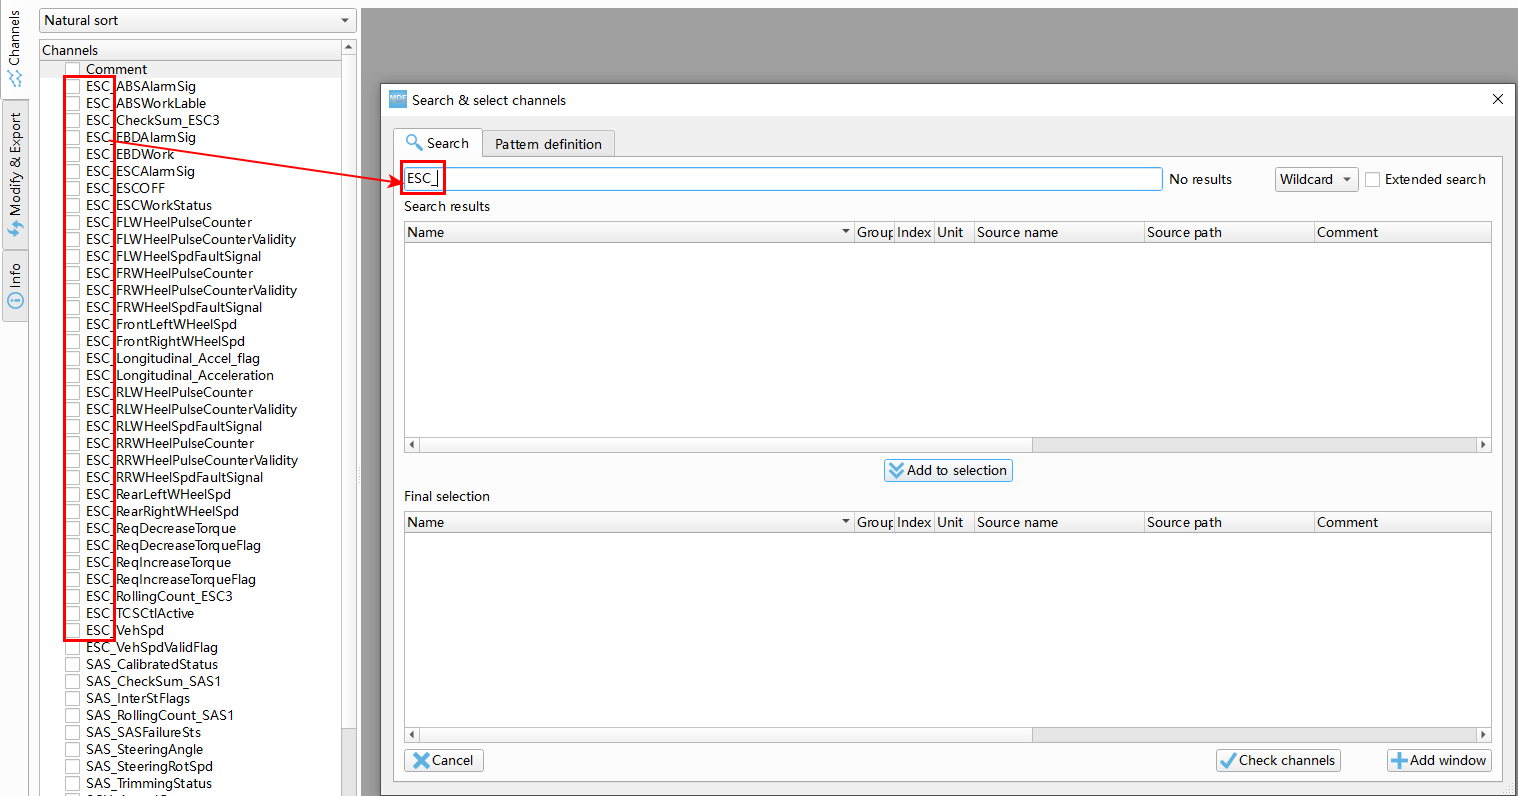Select the SAS_SteeringRotSpd channel

(x=149, y=766)
